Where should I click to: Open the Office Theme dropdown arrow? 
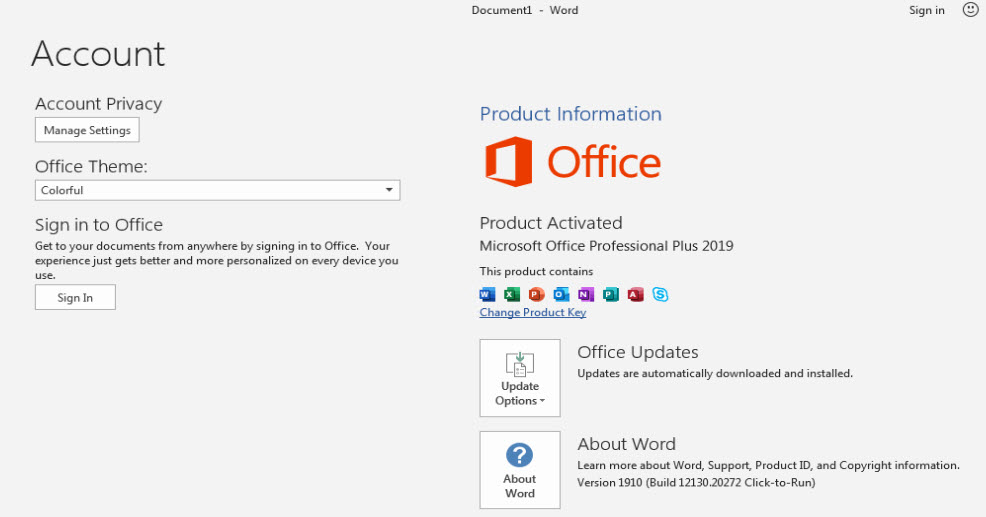tap(389, 190)
